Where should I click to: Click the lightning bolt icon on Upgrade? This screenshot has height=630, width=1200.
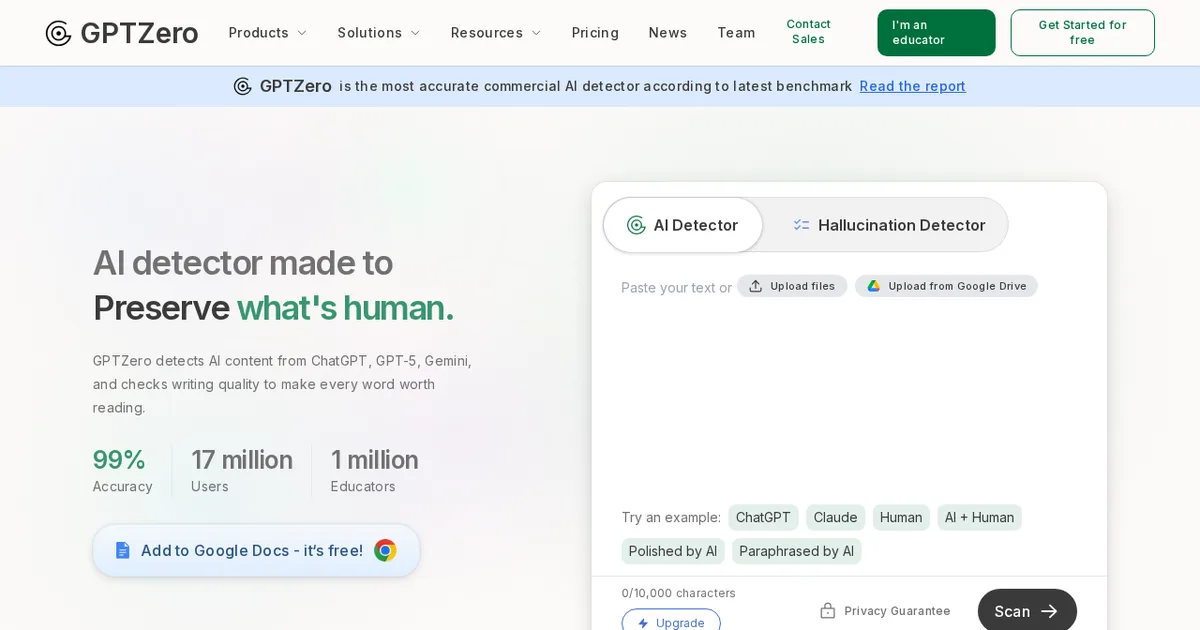point(643,623)
